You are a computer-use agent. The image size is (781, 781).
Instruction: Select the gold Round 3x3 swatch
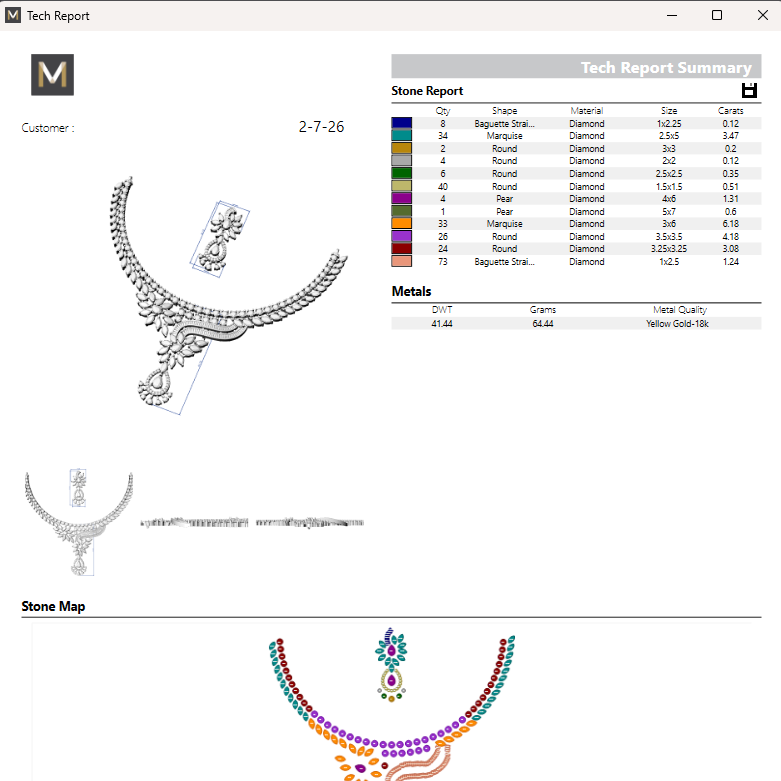click(x=401, y=148)
